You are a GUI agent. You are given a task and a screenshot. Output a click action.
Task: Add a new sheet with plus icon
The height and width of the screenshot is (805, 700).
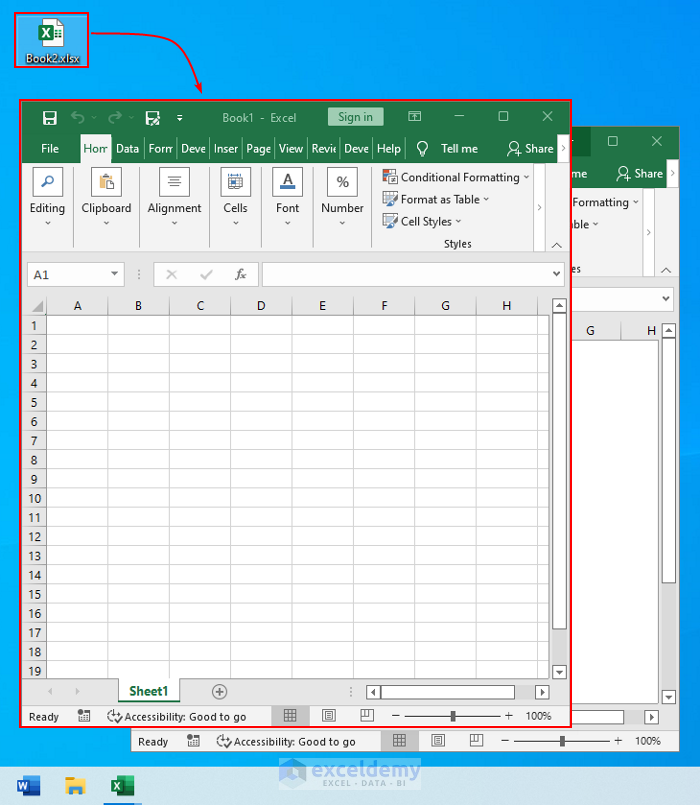219,692
